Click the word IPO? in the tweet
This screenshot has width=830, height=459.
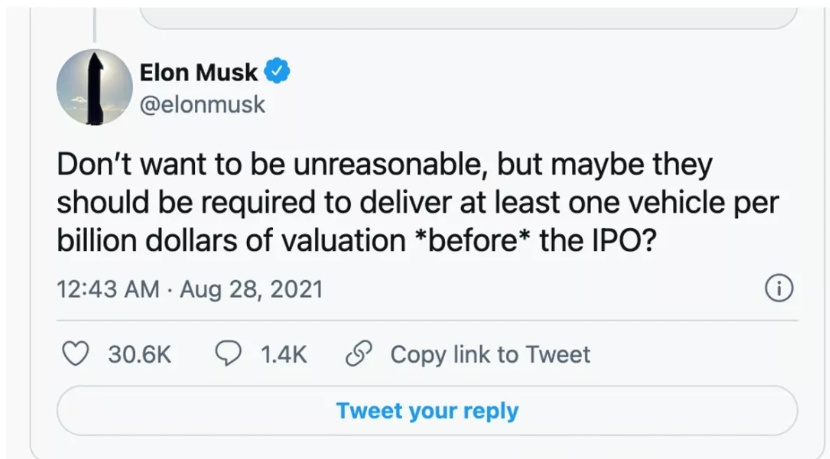[626, 240]
